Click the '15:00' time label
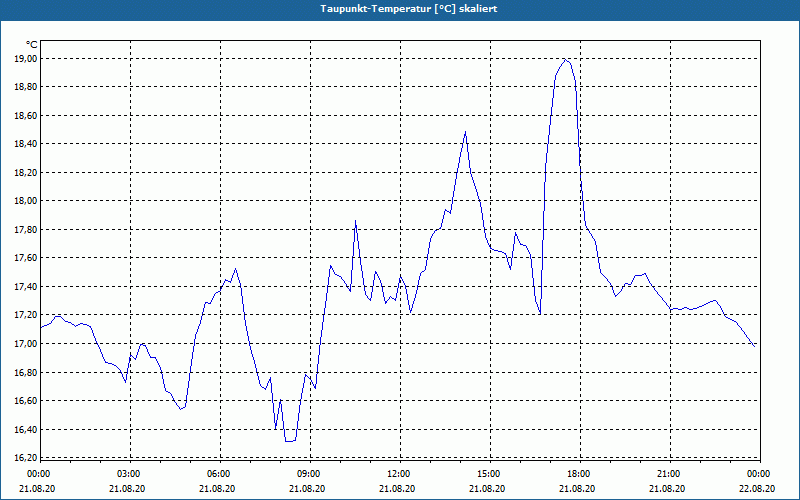800x500 pixels. 488,474
